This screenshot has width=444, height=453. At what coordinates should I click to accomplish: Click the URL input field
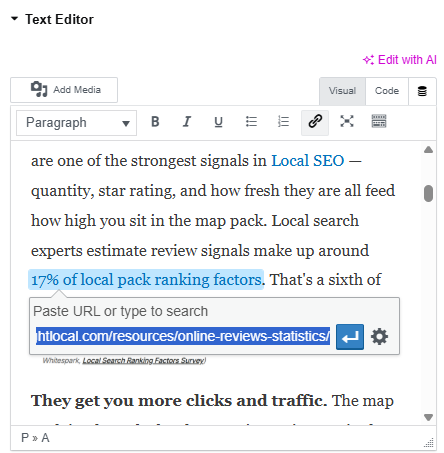(x=183, y=336)
